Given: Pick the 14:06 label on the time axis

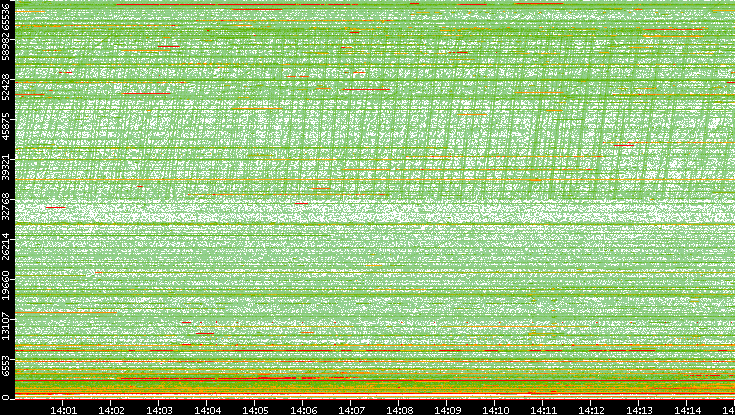Looking at the screenshot, I should pos(303,410).
